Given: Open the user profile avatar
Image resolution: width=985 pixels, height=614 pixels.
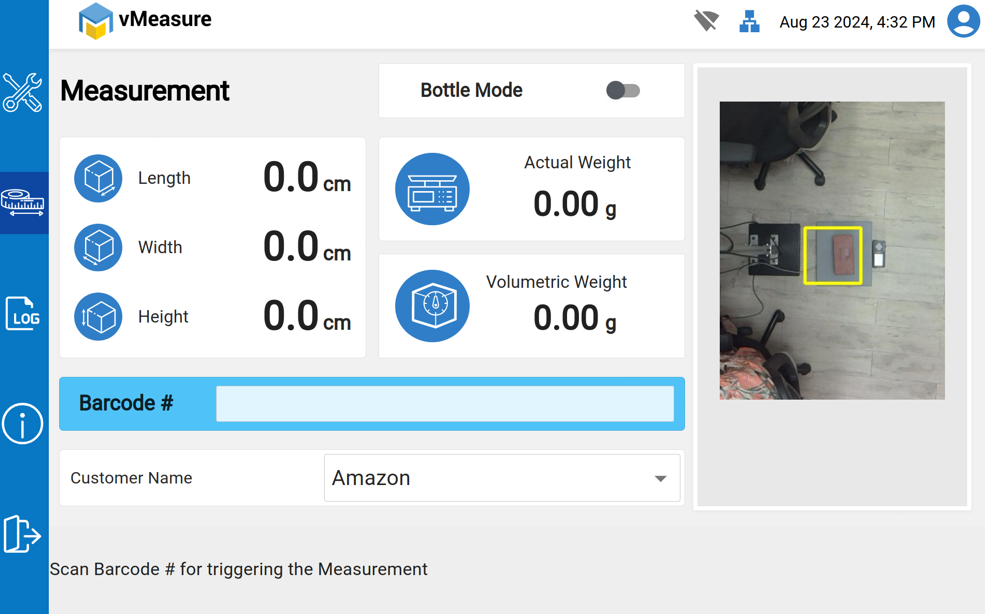Looking at the screenshot, I should pyautogui.click(x=963, y=21).
